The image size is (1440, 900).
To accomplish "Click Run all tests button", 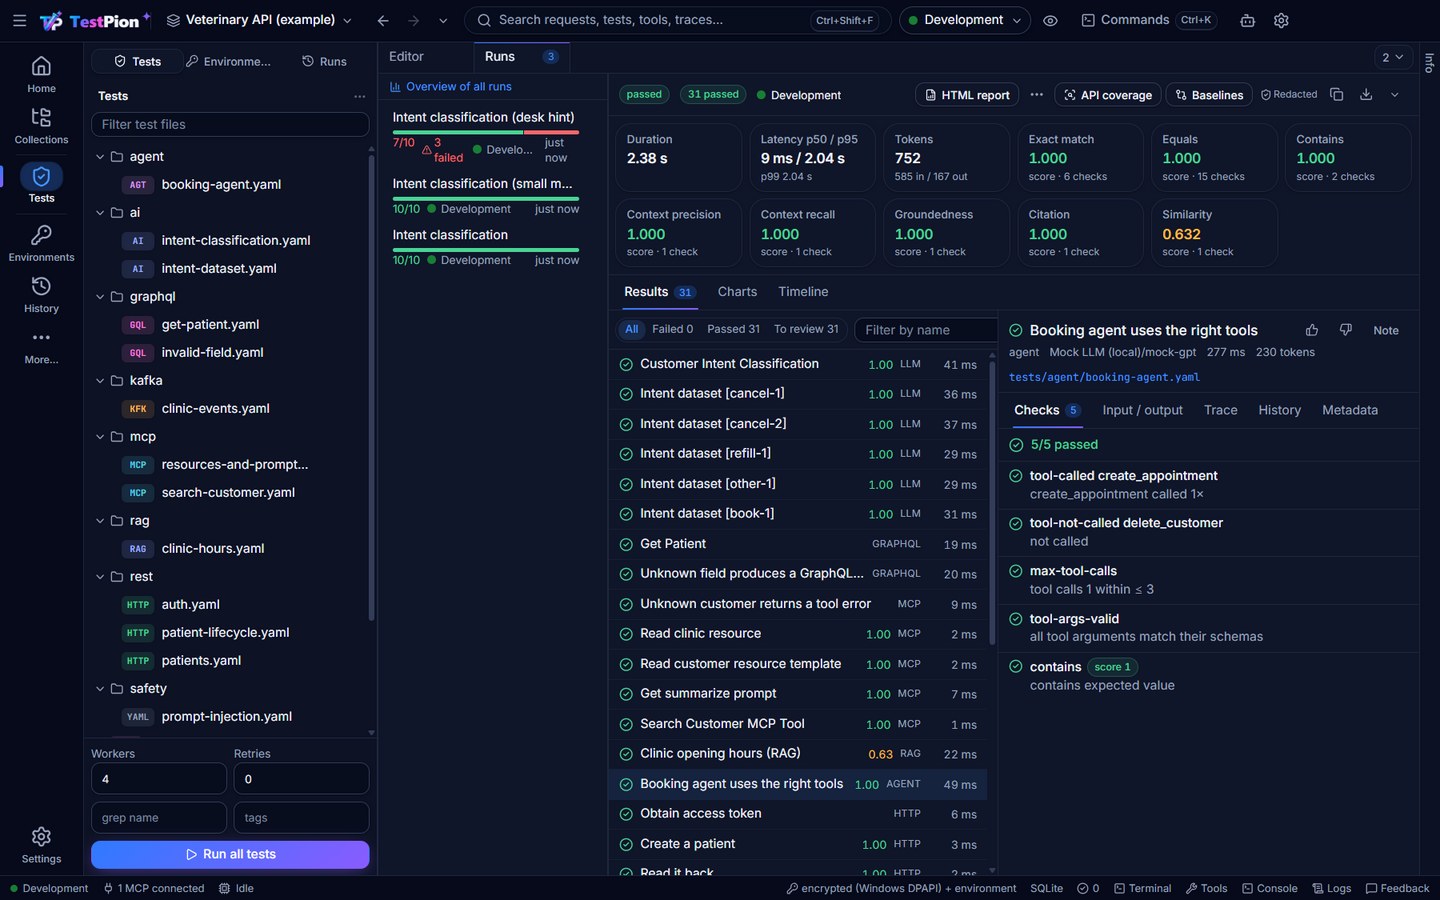I will 230,855.
